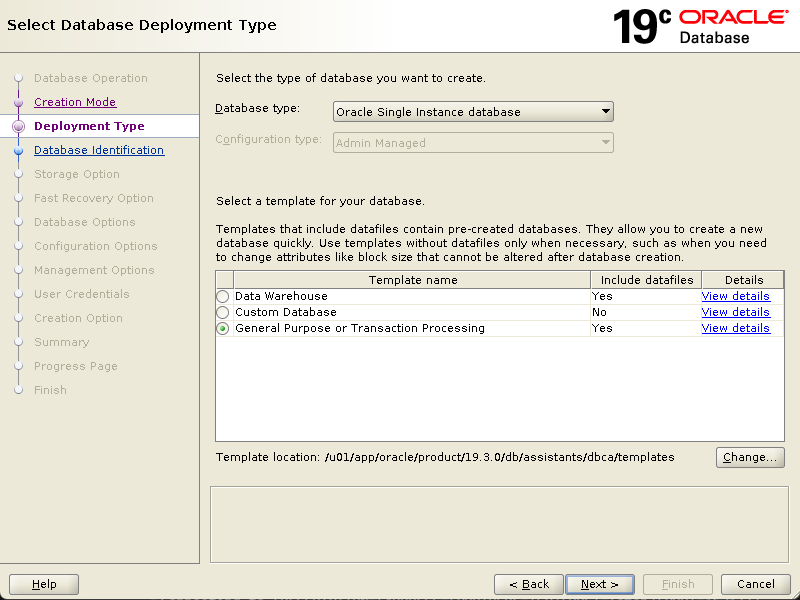Click the Fast Recovery Option step label
The height and width of the screenshot is (600, 800).
click(x=94, y=198)
